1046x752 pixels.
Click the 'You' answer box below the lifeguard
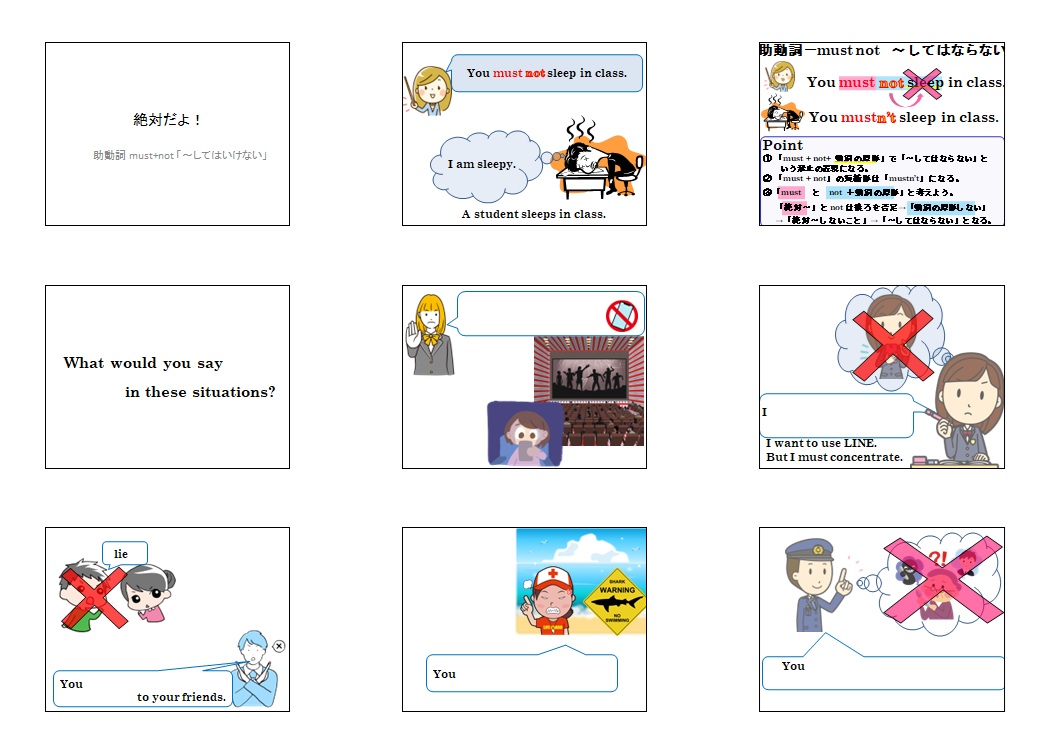(521, 673)
